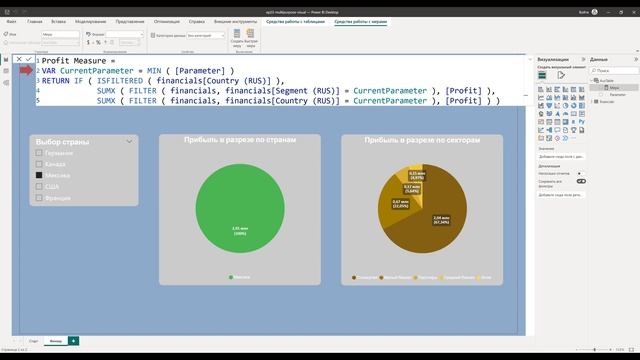The width and height of the screenshot is (640, 360).
Task: Collapse the ribbon with the chevron
Action: tap(637, 51)
